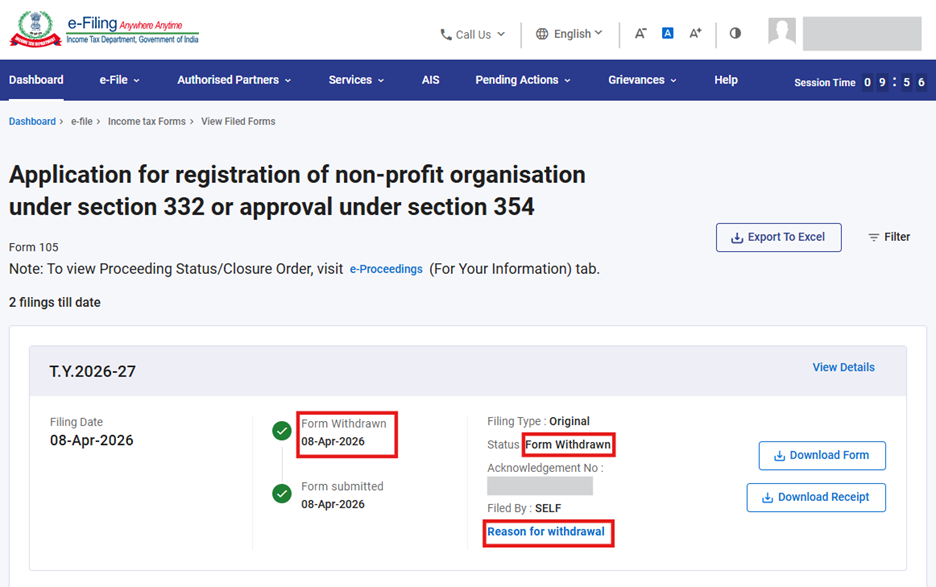
Task: Go to the AIS tab
Action: tap(430, 80)
